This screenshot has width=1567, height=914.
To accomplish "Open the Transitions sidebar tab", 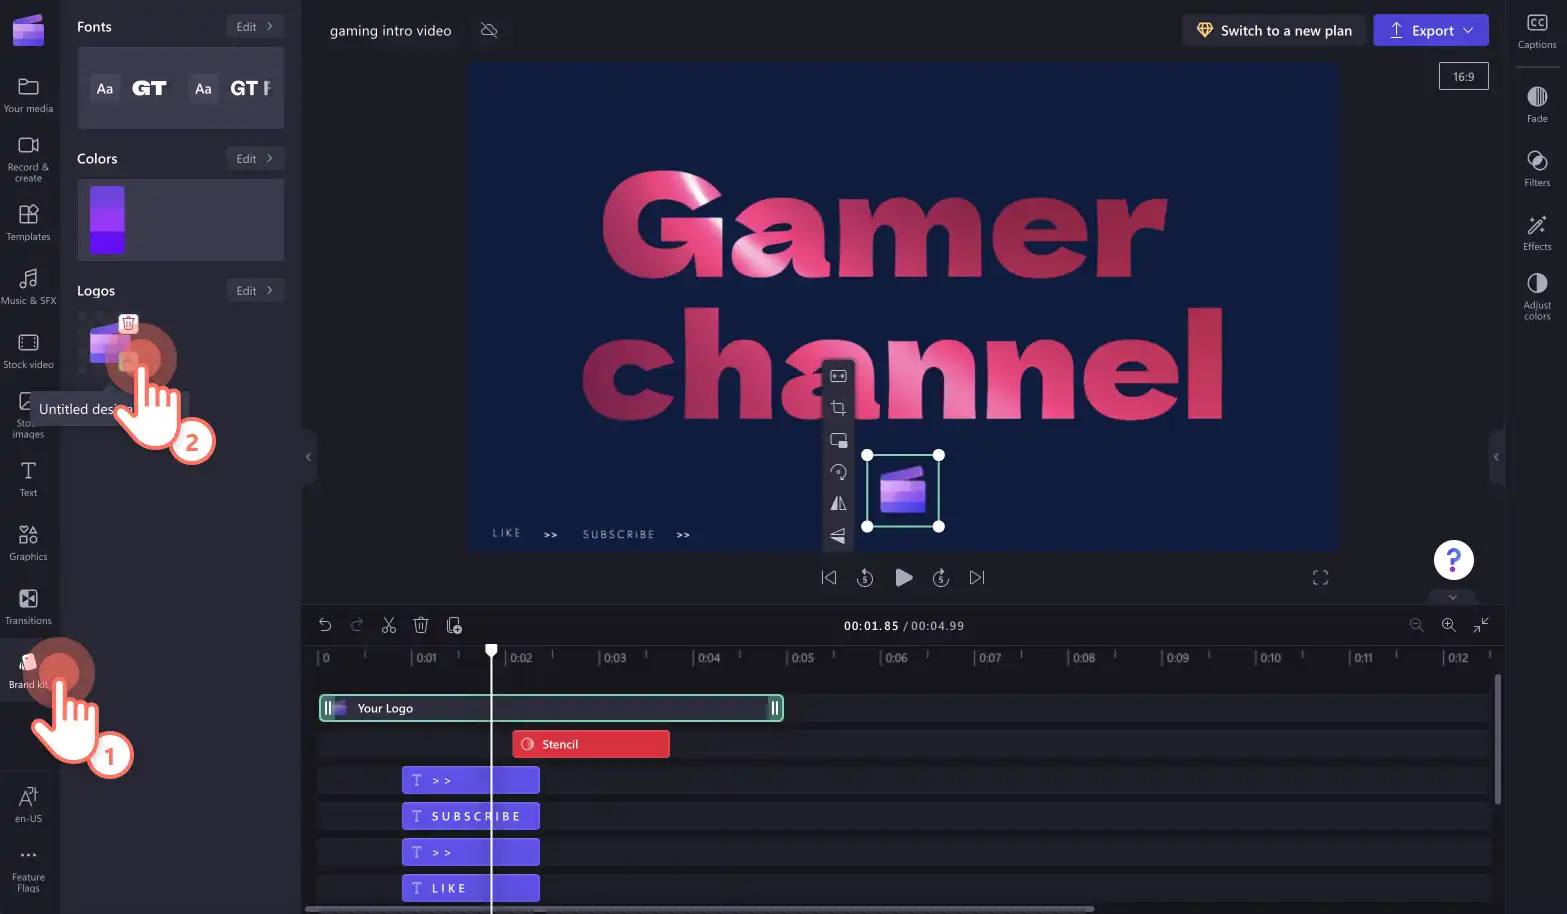I will click(x=29, y=606).
